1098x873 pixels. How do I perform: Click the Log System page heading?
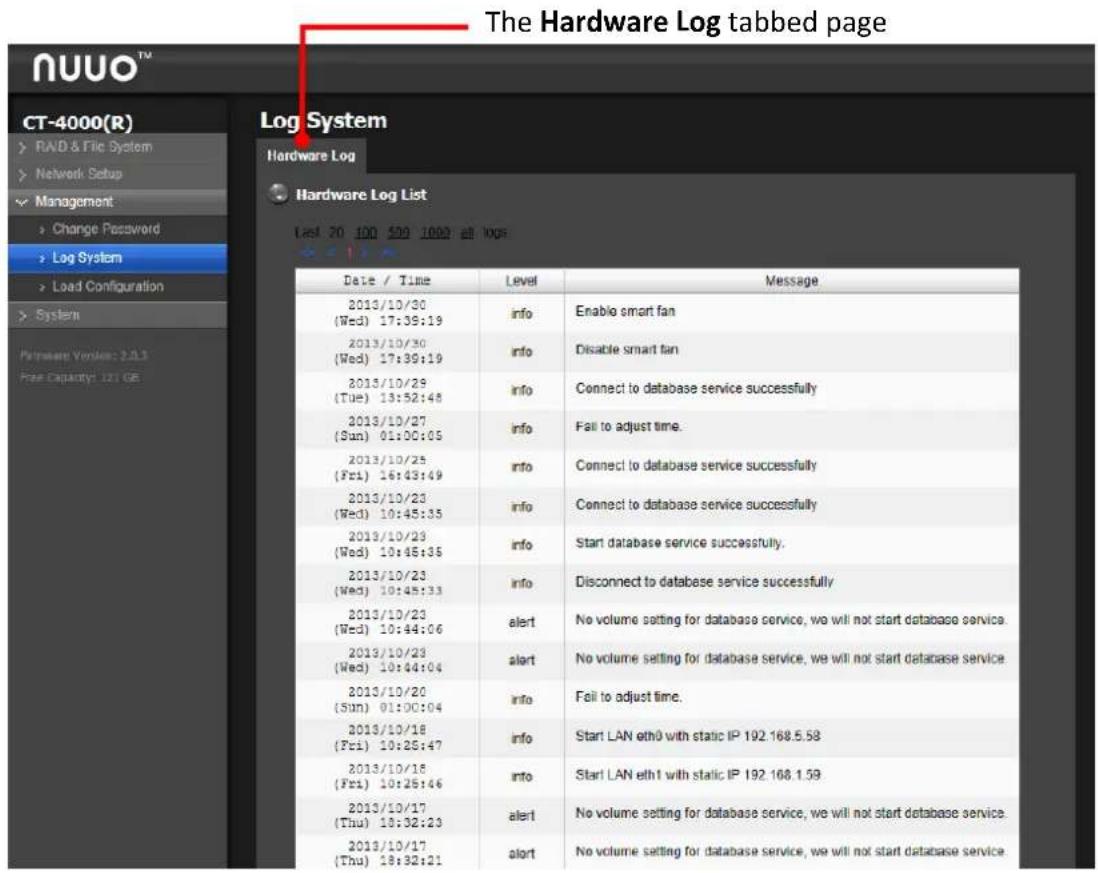323,120
